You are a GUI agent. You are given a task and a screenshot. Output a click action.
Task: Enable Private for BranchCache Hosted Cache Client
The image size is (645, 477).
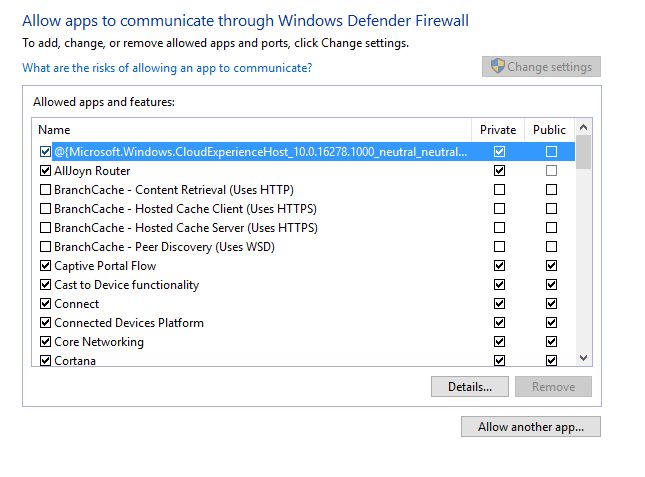[499, 208]
